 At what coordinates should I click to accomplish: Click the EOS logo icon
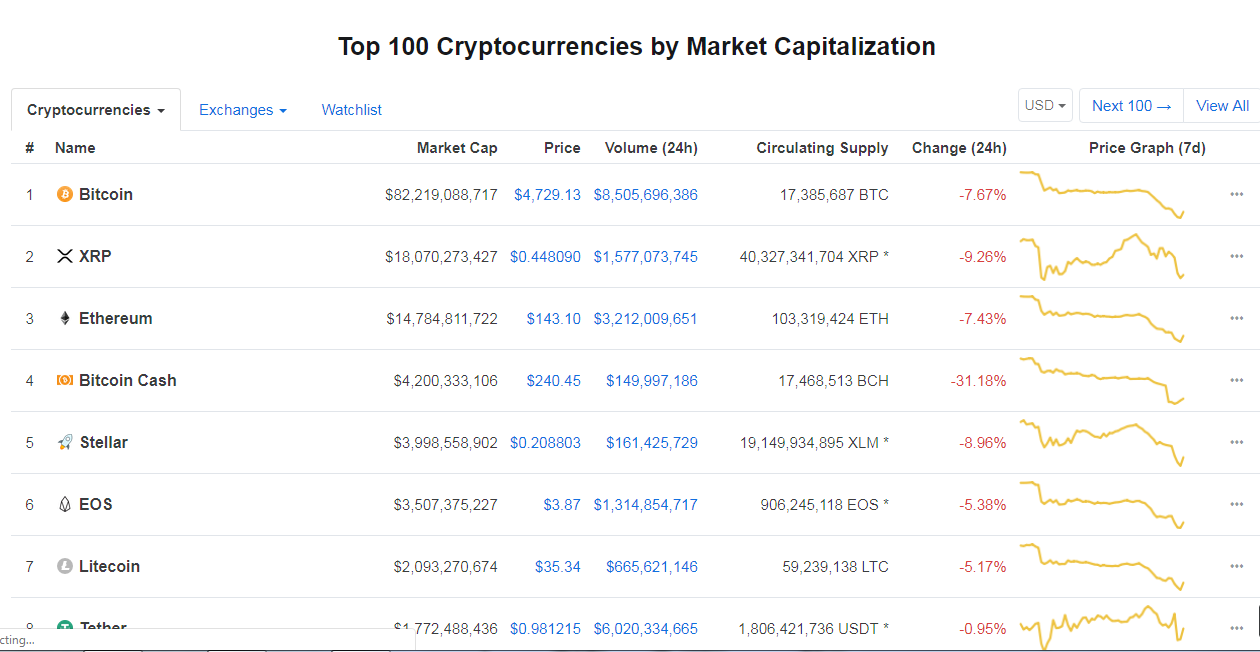(x=65, y=504)
